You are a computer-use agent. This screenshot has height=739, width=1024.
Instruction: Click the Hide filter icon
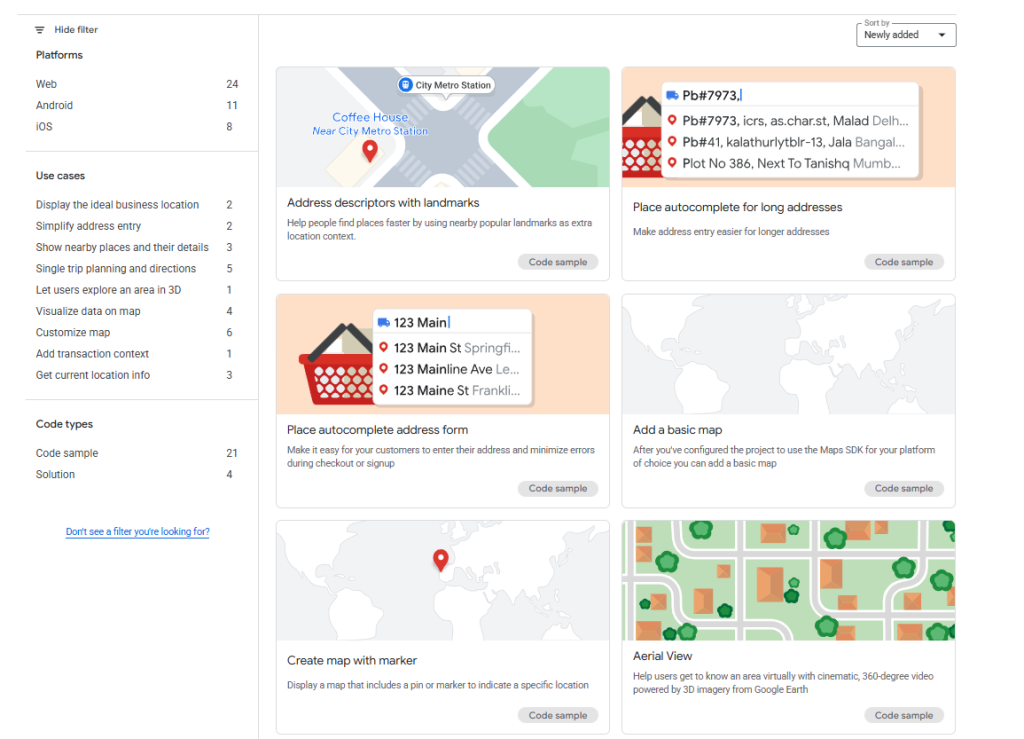pos(40,30)
